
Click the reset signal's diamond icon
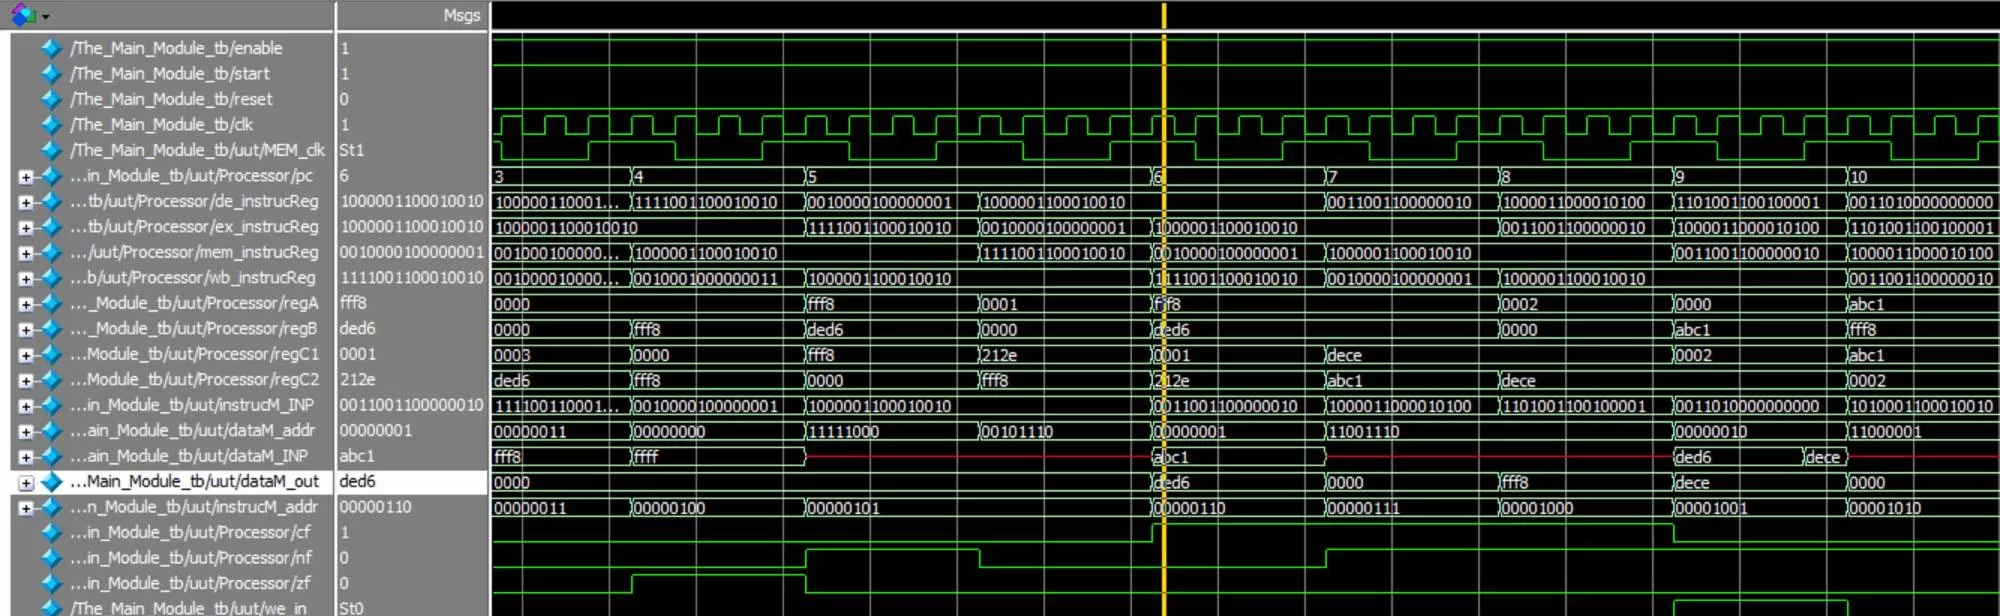(x=51, y=99)
